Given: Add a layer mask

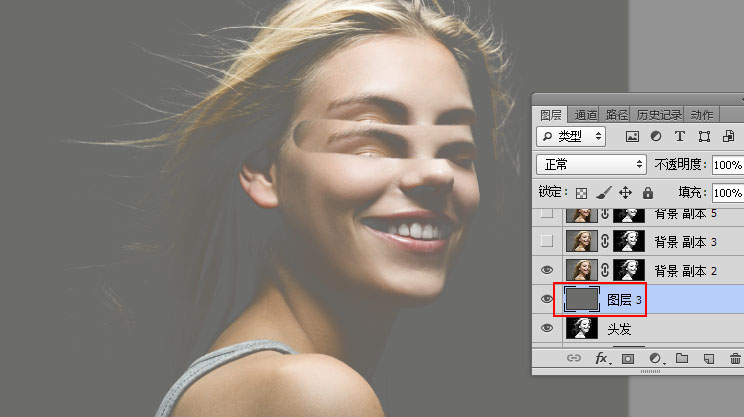Looking at the screenshot, I should tap(629, 357).
